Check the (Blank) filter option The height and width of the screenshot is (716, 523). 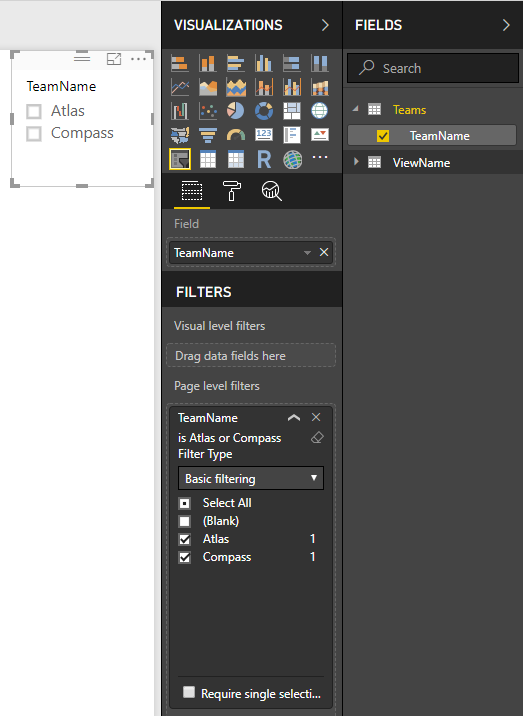pyautogui.click(x=185, y=521)
